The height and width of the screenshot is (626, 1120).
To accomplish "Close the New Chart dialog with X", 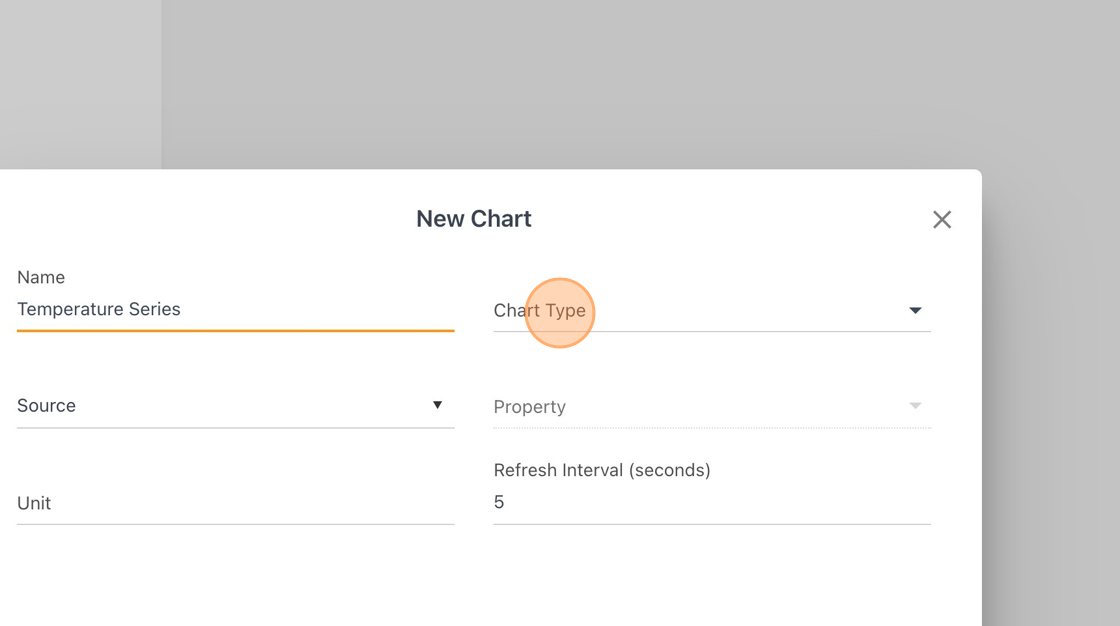I will [942, 219].
